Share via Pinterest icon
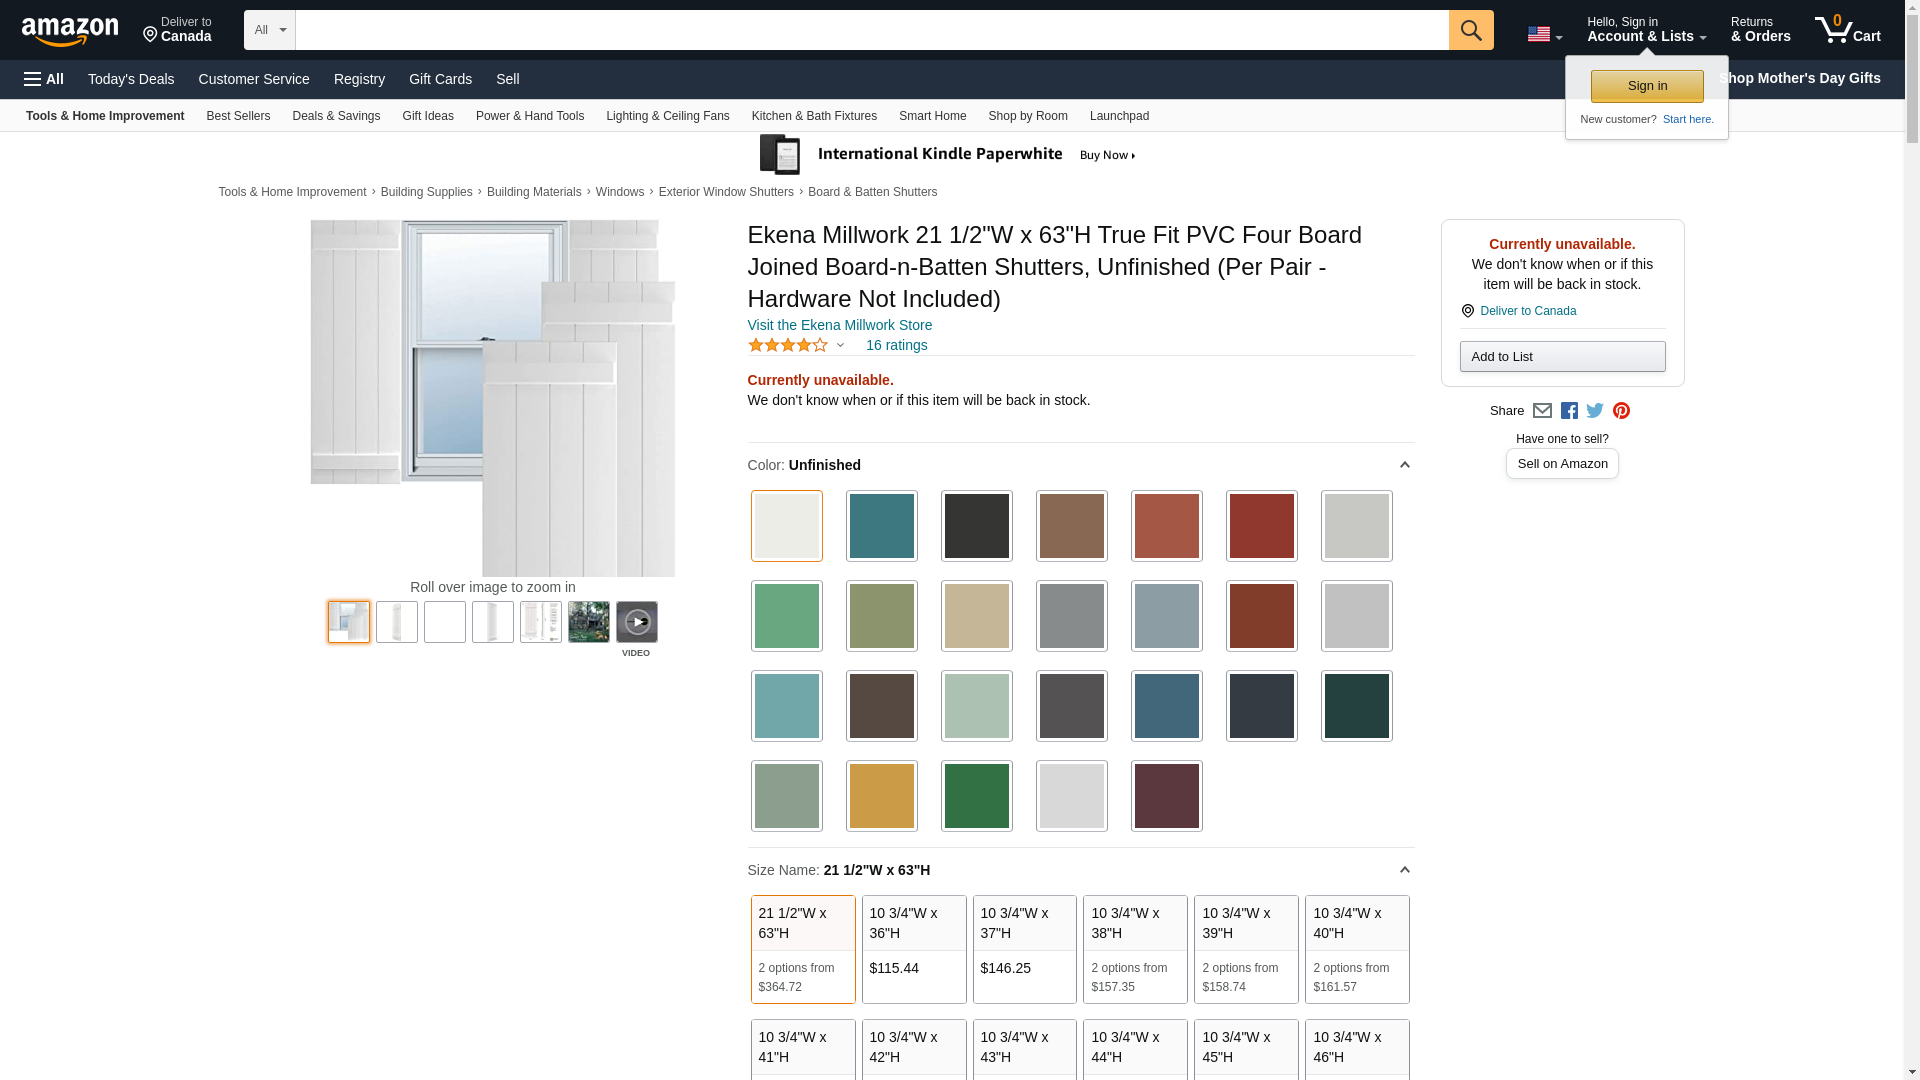Image resolution: width=1920 pixels, height=1080 pixels. point(1621,411)
